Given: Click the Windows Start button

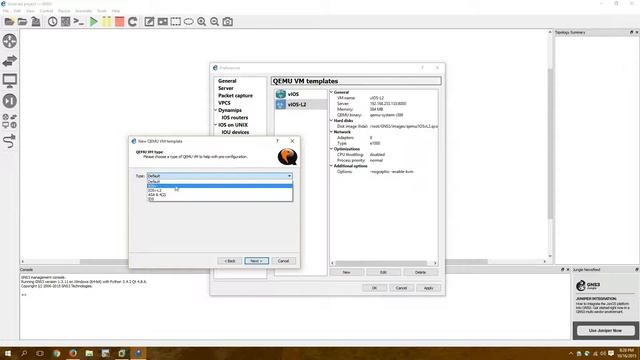Looking at the screenshot, I should (x=7, y=353).
